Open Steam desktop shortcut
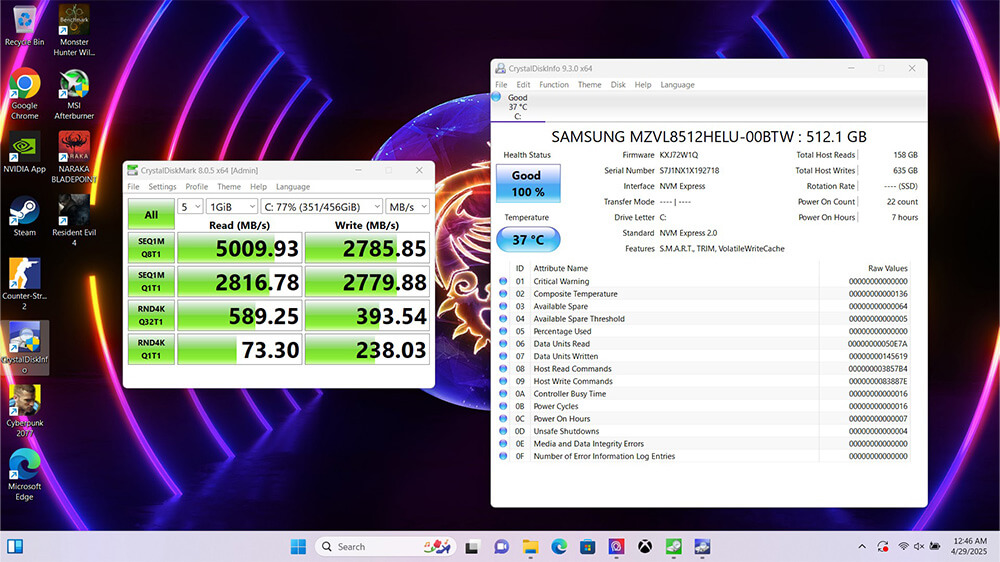The width and height of the screenshot is (1000, 562). click(x=24, y=216)
